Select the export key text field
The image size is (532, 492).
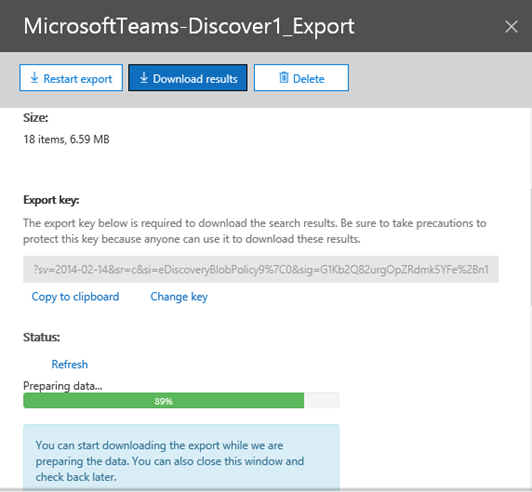(x=261, y=269)
